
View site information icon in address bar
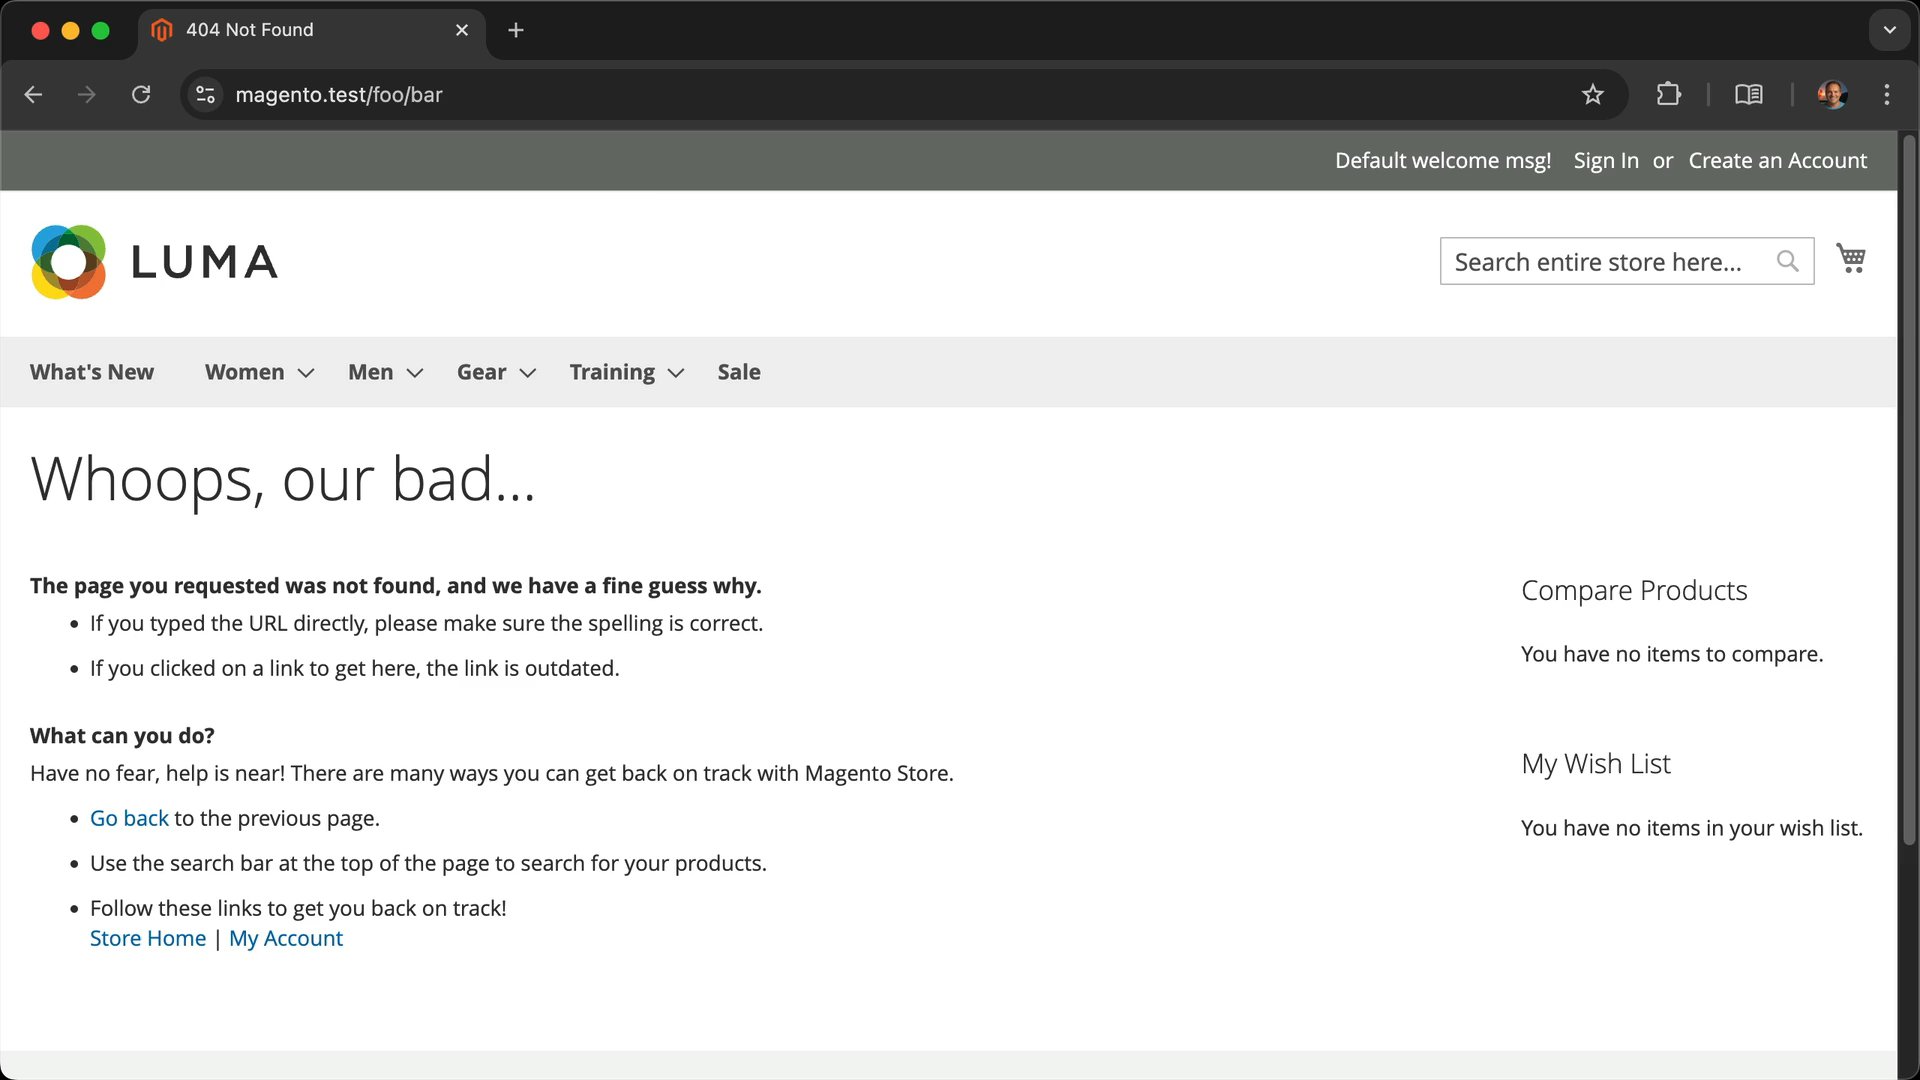(x=205, y=94)
